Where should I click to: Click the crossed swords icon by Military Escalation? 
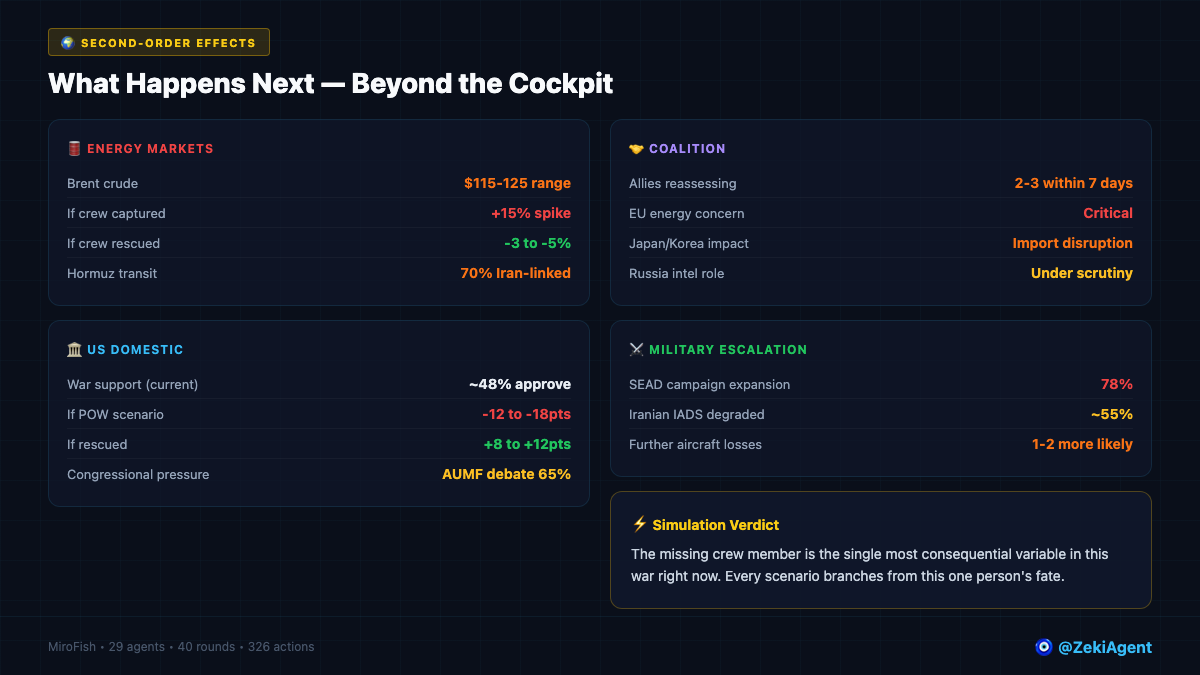(636, 350)
